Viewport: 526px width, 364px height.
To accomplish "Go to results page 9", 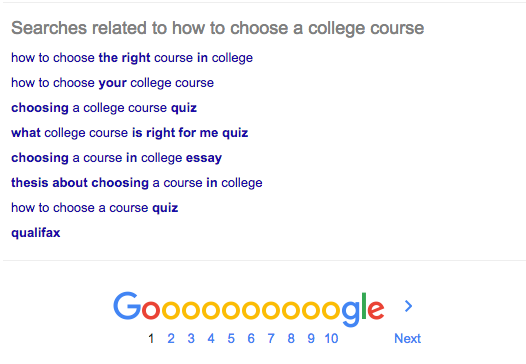I will click(x=311, y=339).
